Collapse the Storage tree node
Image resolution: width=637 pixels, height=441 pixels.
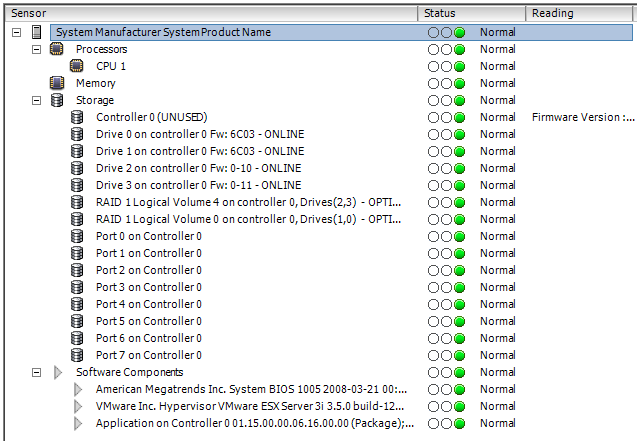pyautogui.click(x=37, y=100)
